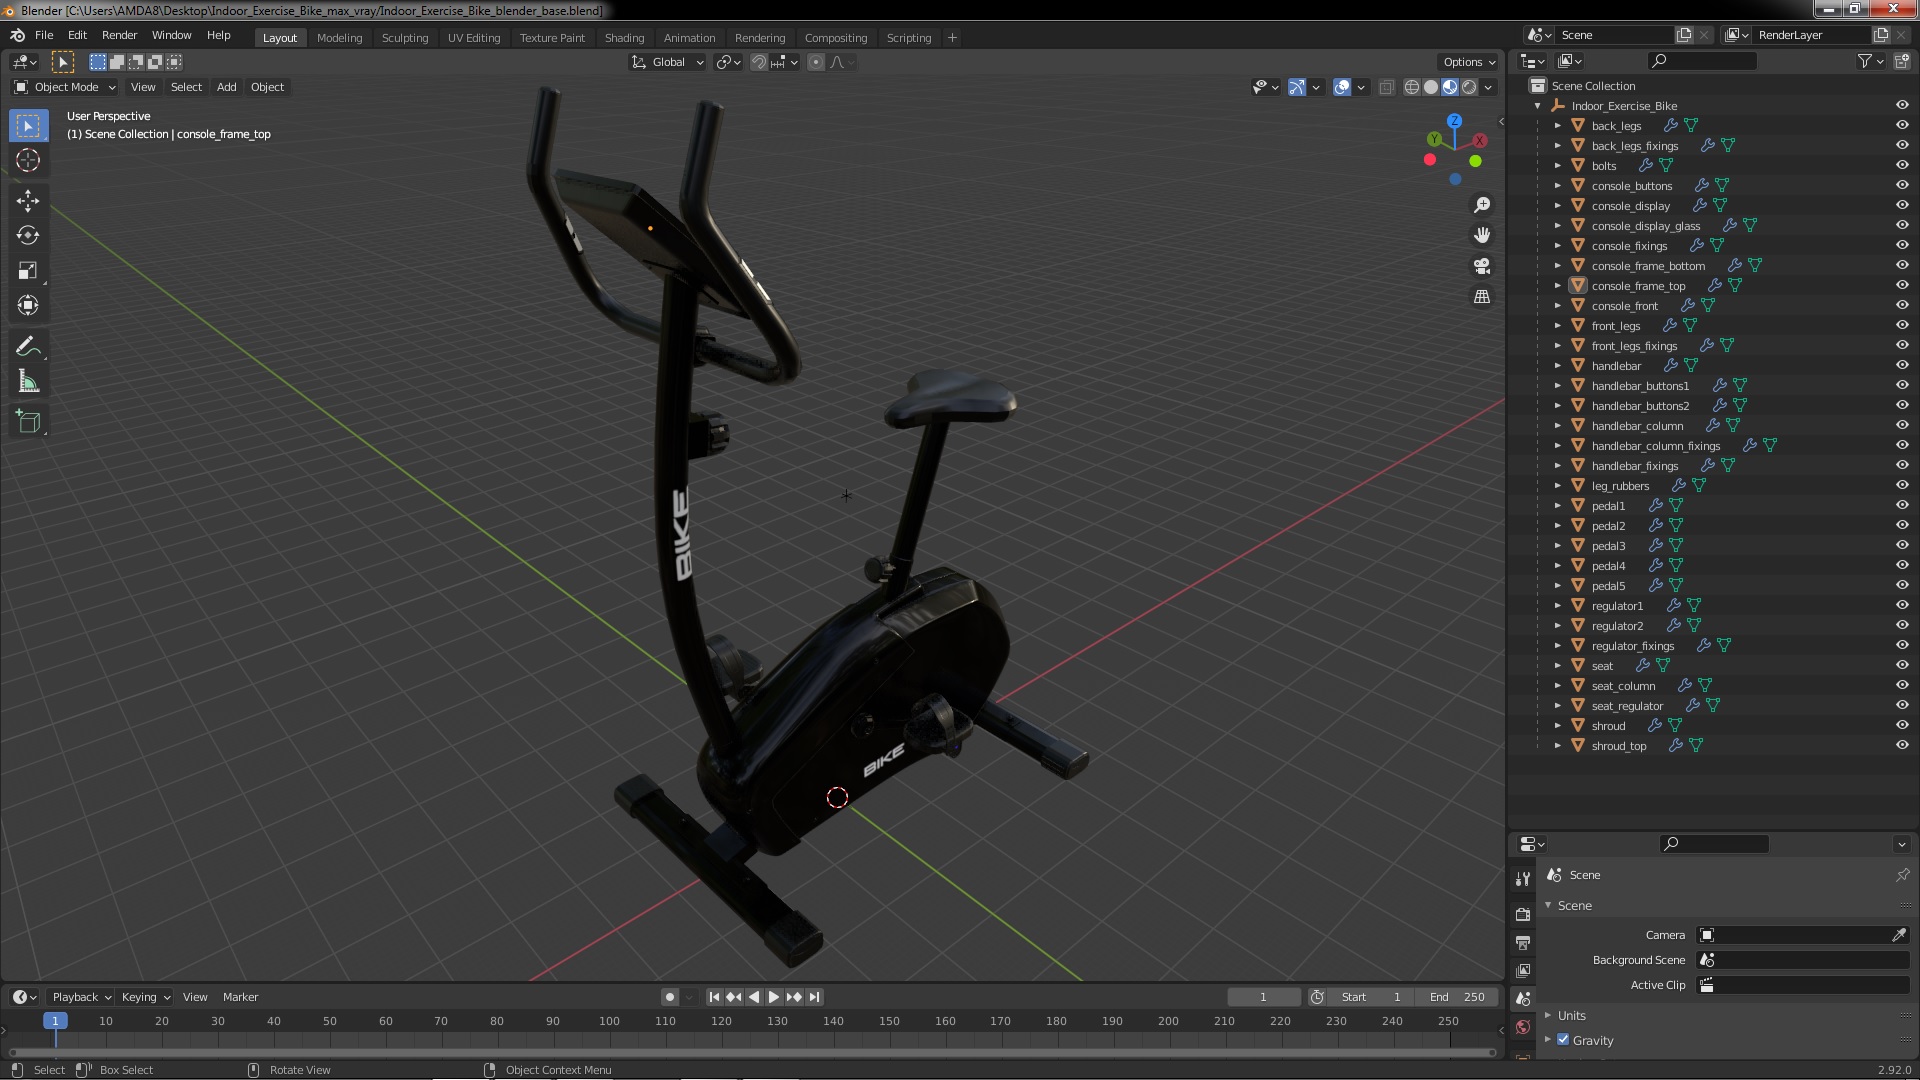
Task: Play the animation forward
Action: pos(773,997)
